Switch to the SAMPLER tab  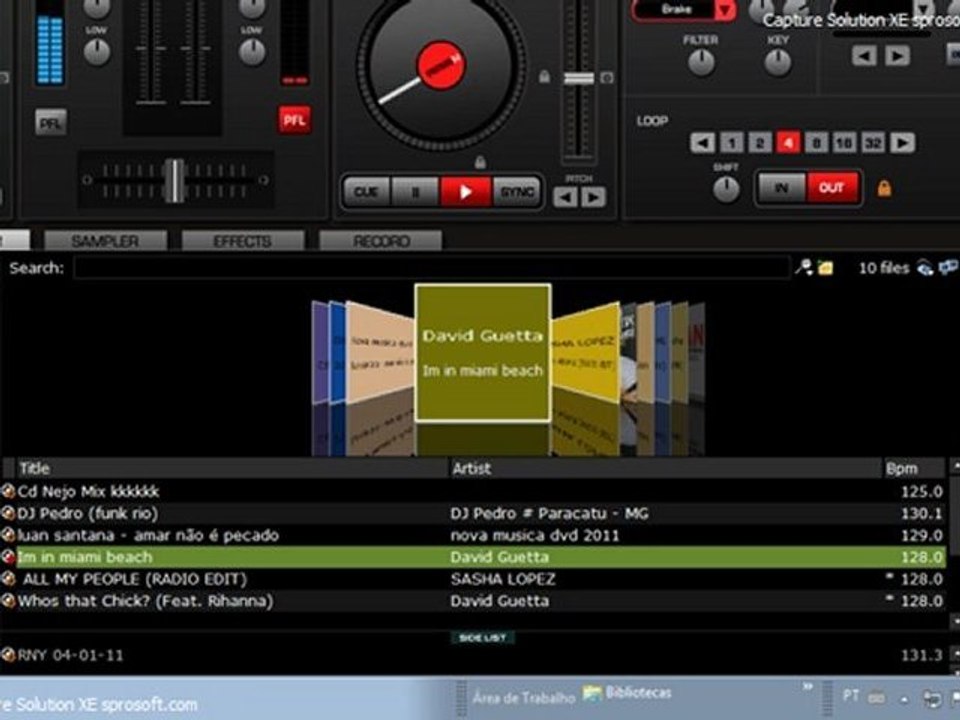pyautogui.click(x=105, y=241)
